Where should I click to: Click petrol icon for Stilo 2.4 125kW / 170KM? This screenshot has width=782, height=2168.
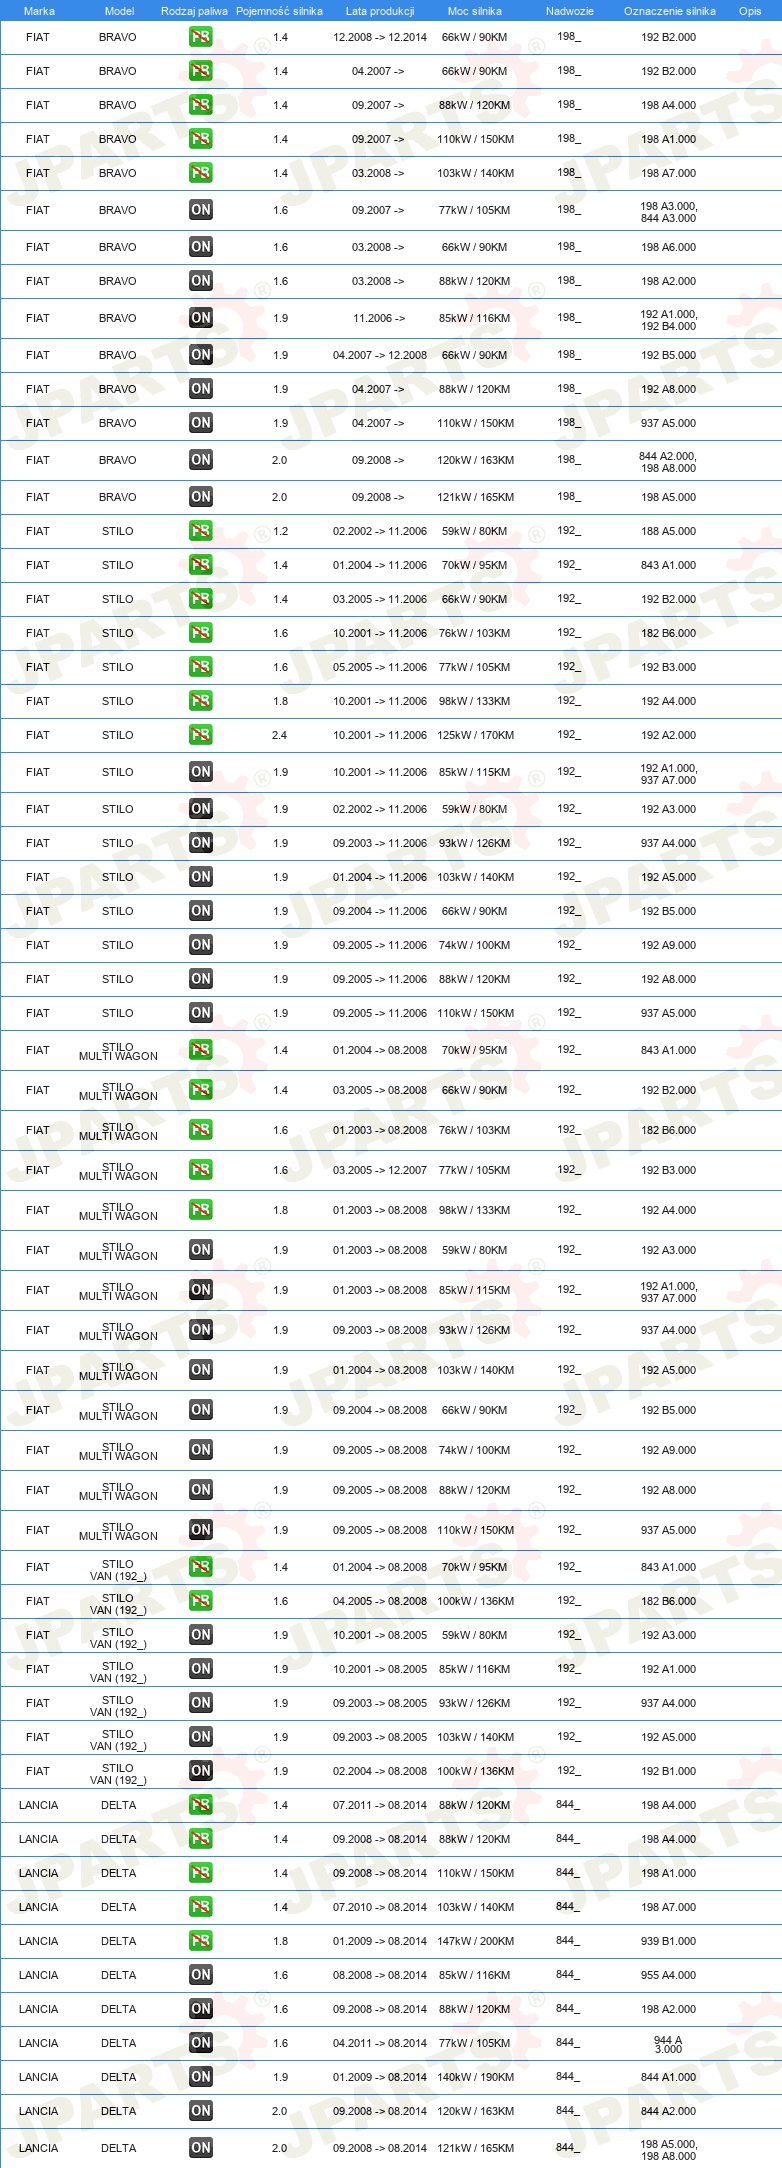[201, 735]
